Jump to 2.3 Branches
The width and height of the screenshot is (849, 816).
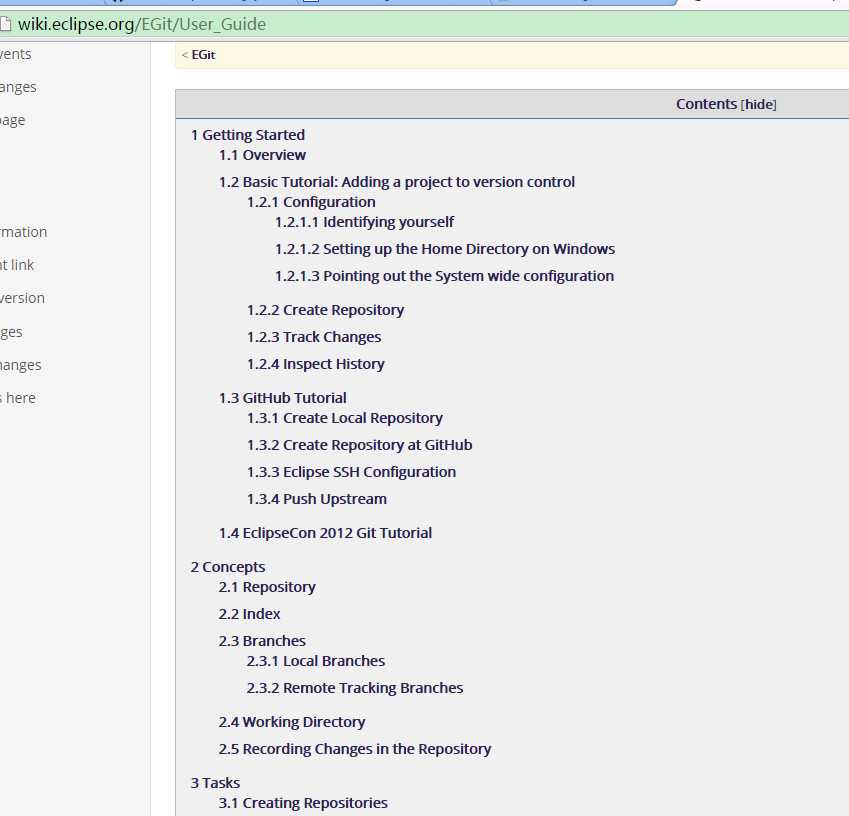tap(262, 641)
